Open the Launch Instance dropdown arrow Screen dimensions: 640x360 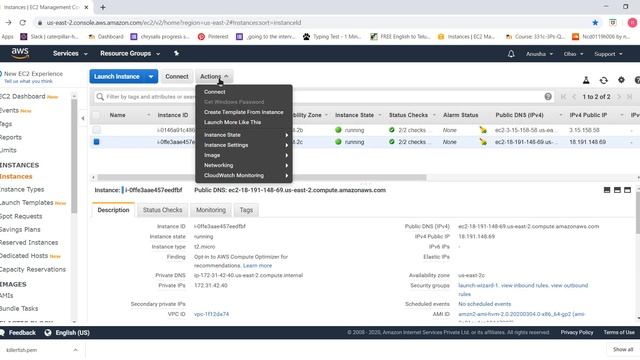151,76
